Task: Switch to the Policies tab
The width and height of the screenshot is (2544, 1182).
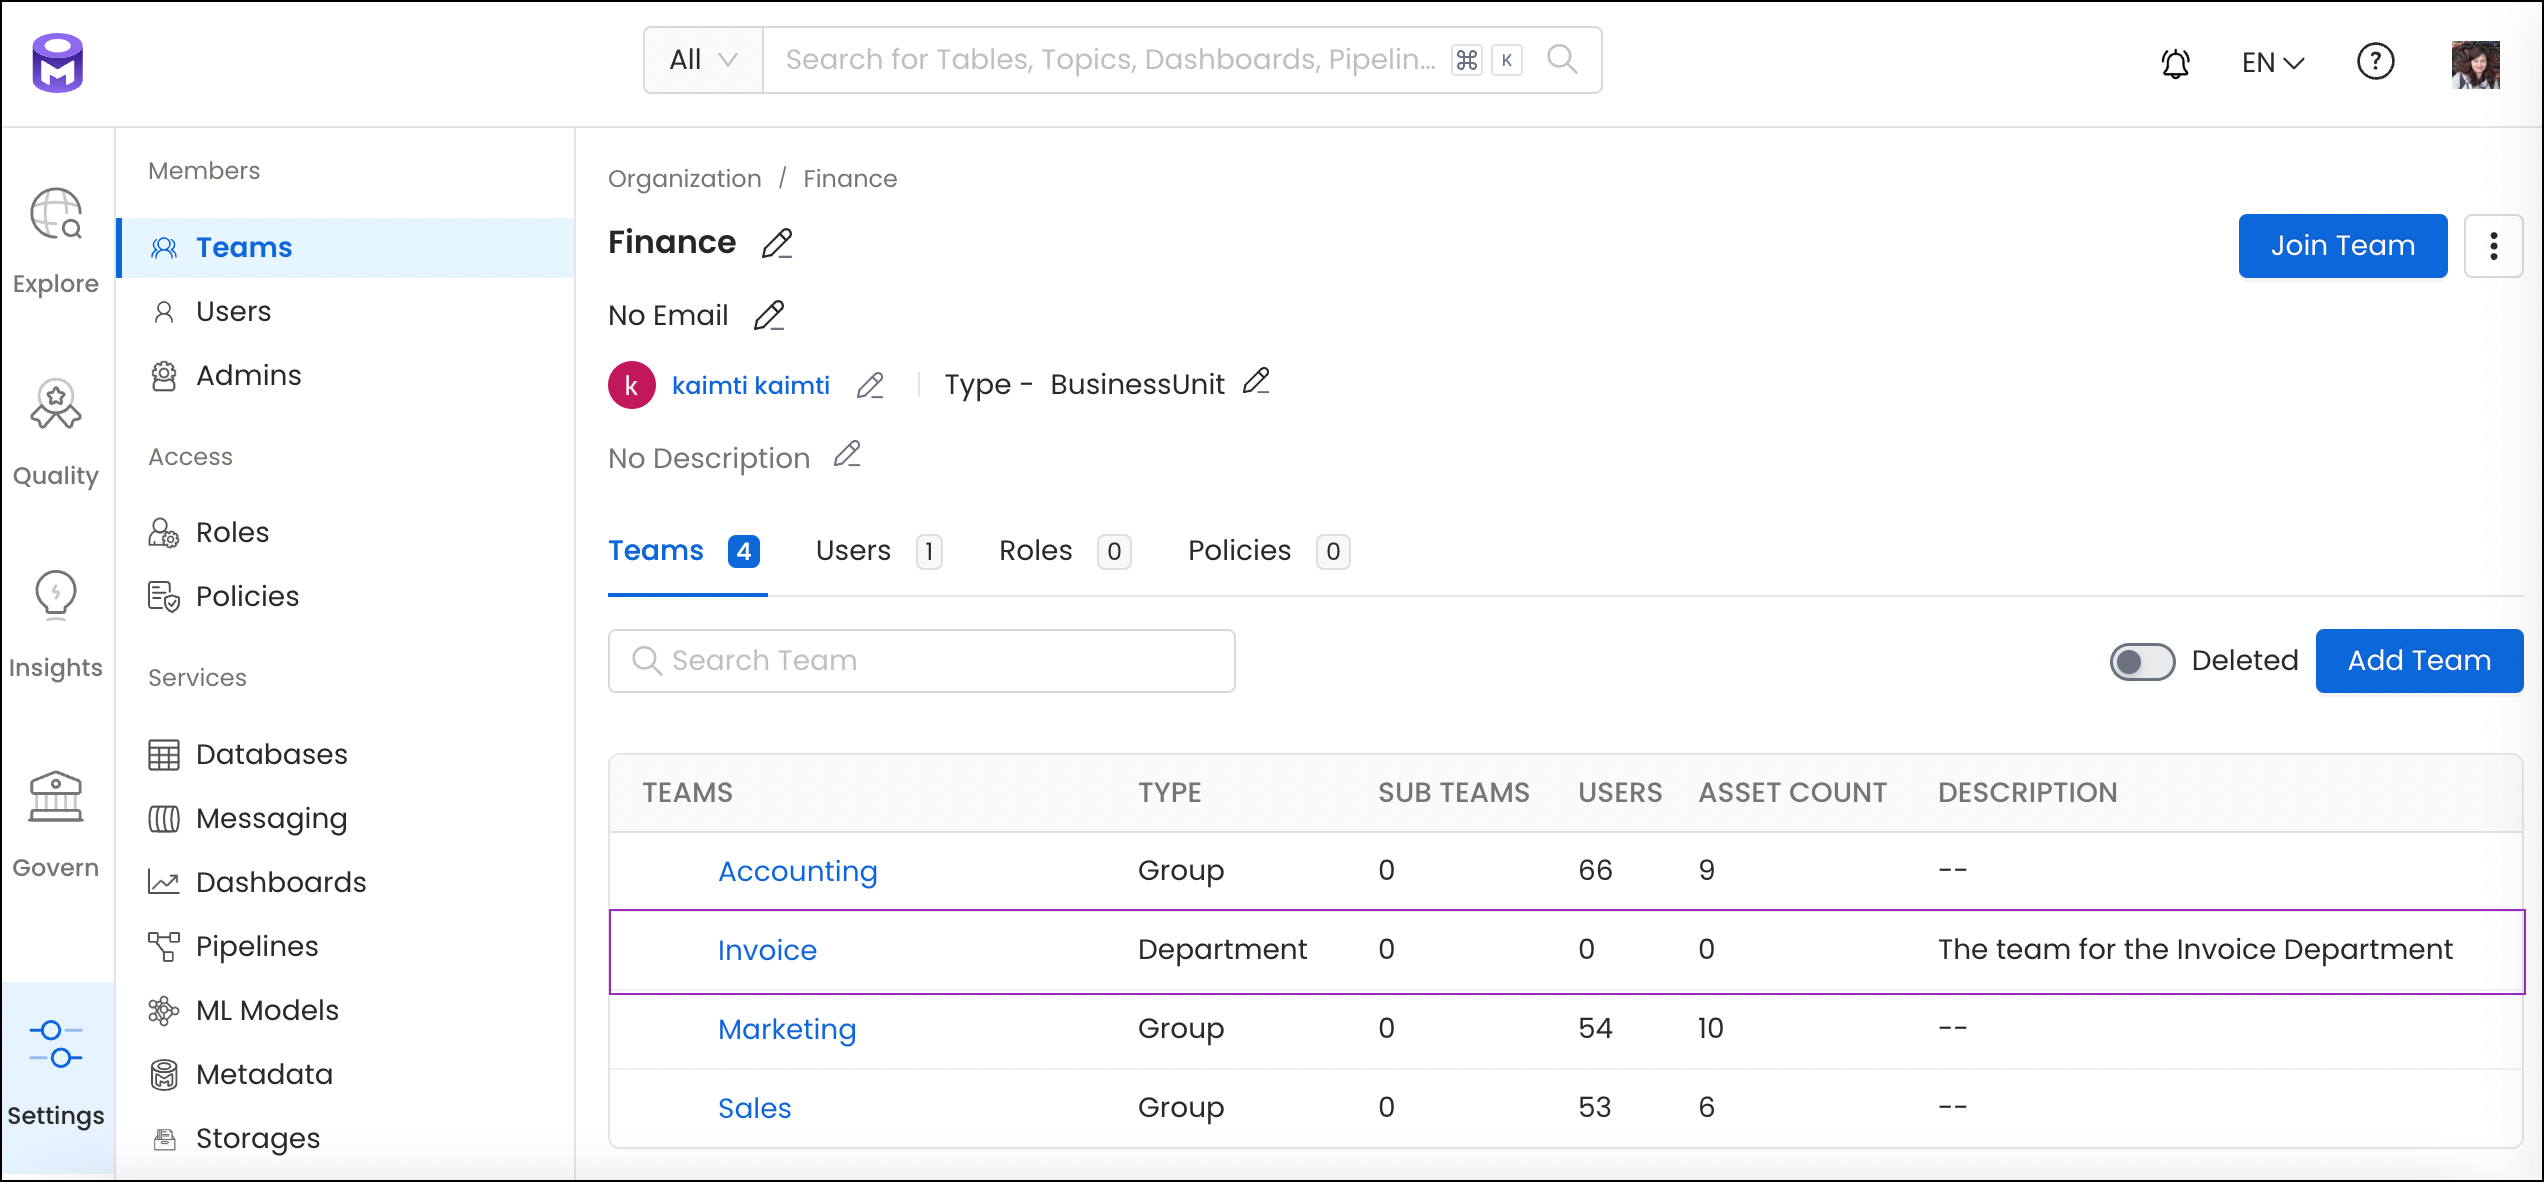Action: click(x=1269, y=552)
